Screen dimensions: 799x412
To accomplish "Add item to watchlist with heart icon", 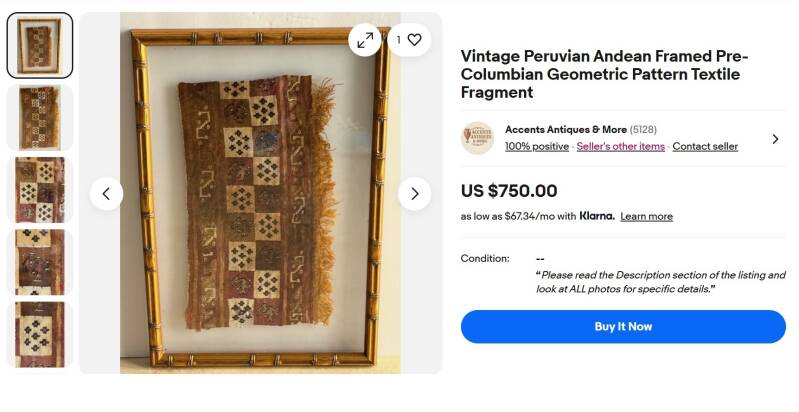I will click(409, 40).
